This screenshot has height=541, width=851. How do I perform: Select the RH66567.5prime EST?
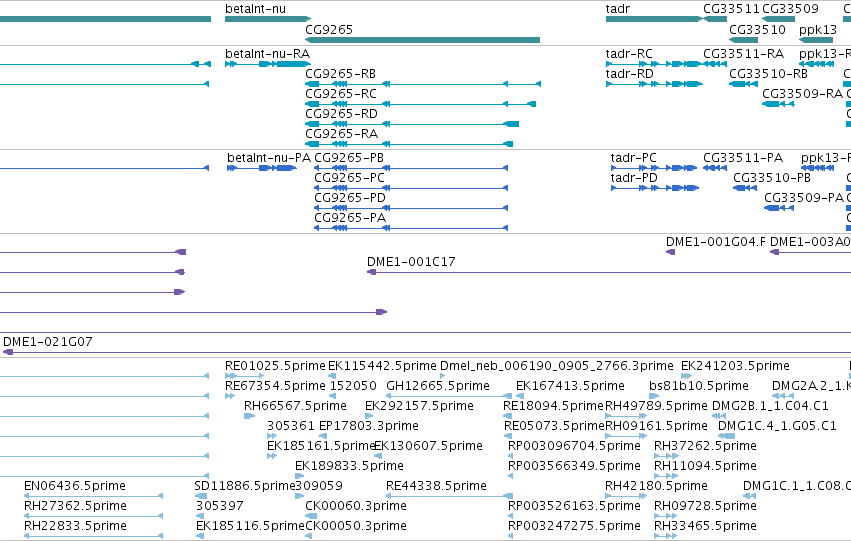coord(250,416)
